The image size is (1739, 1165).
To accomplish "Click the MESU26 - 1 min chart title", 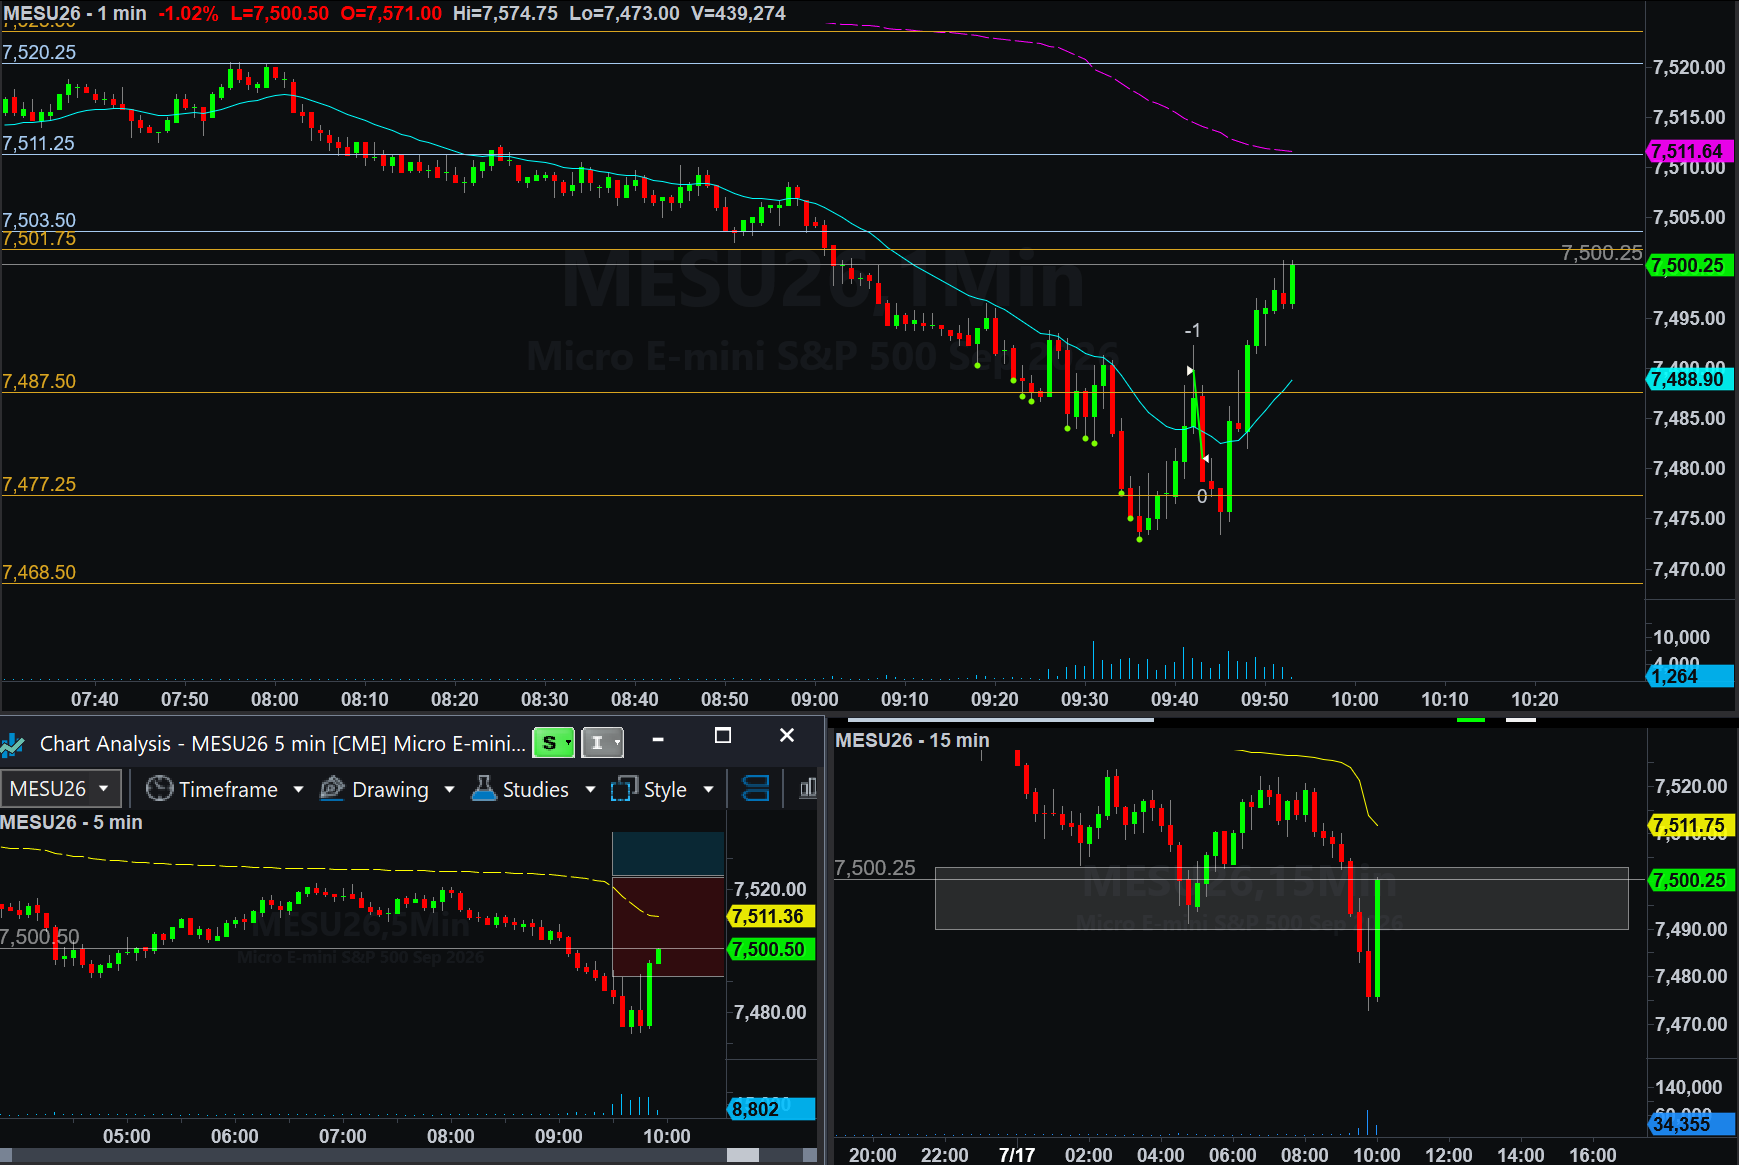I will [75, 13].
